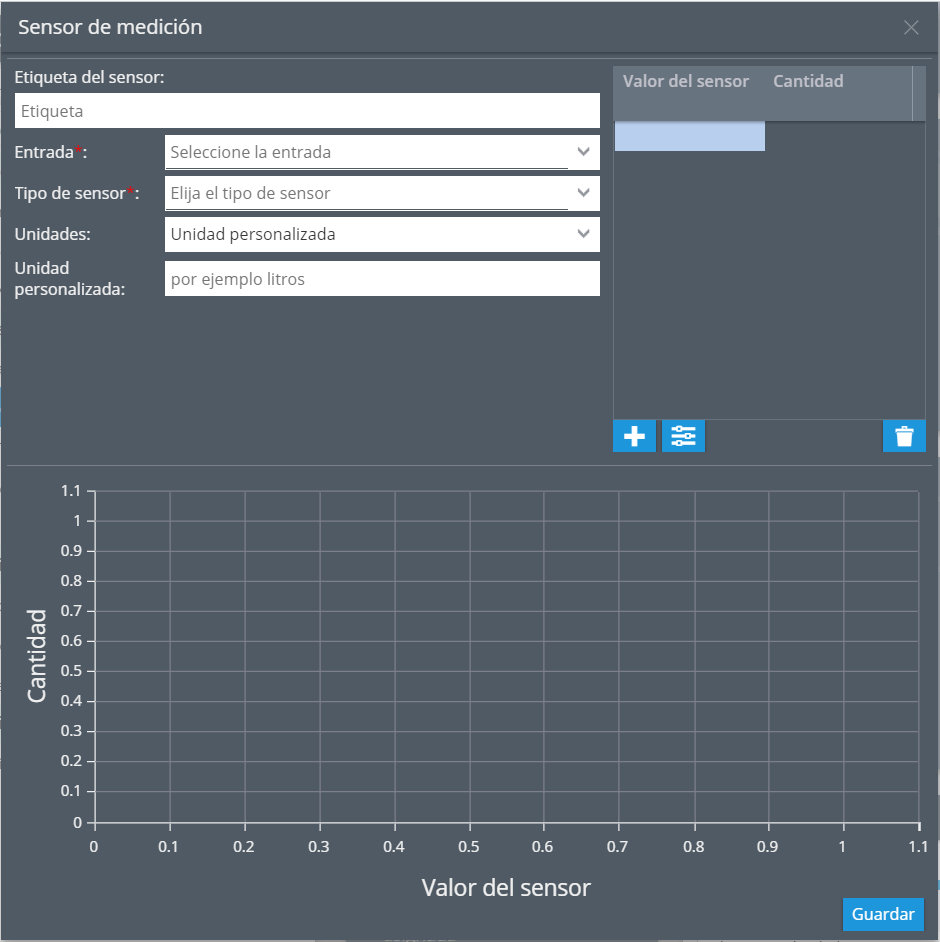Delete the selected row using trash icon

(x=904, y=436)
